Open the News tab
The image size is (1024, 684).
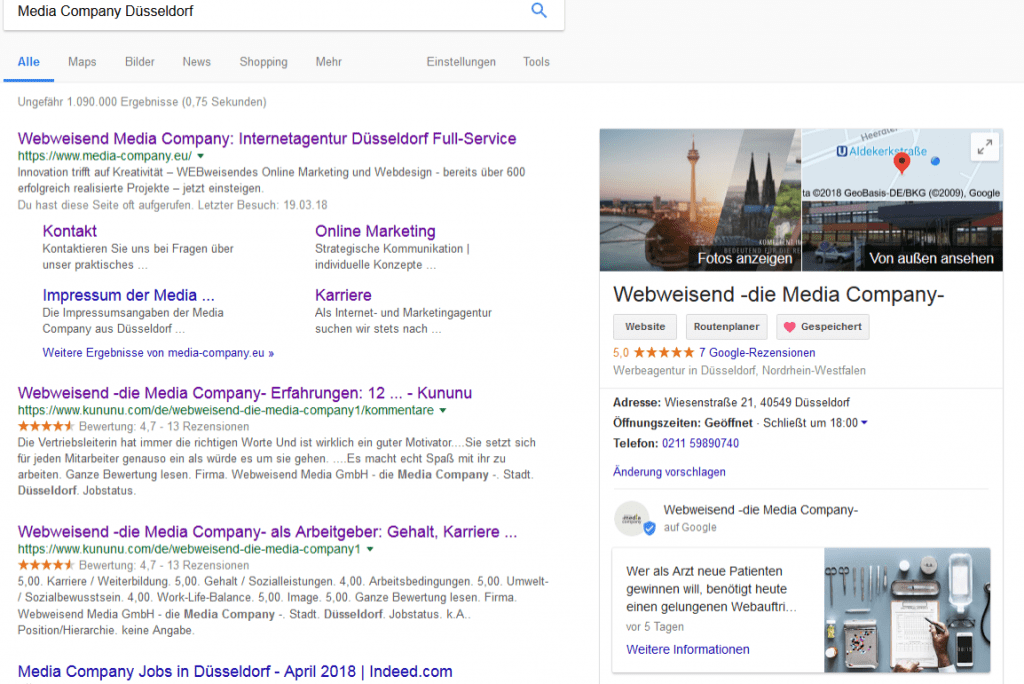click(197, 62)
